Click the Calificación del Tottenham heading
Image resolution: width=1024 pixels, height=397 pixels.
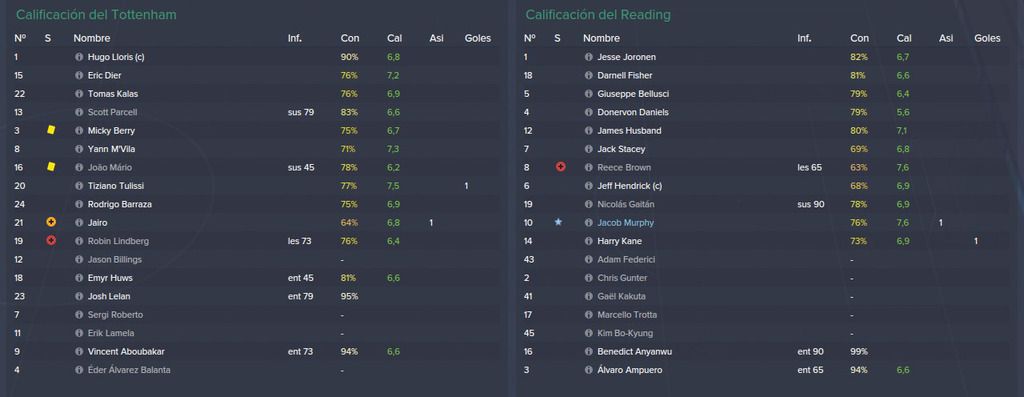96,14
